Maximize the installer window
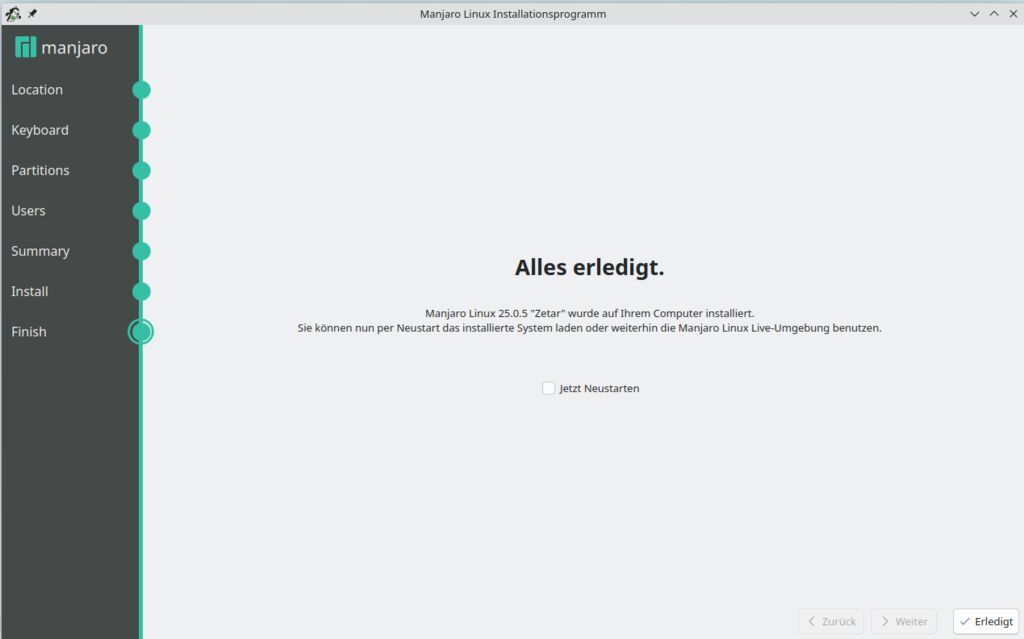1024x639 pixels. point(994,14)
